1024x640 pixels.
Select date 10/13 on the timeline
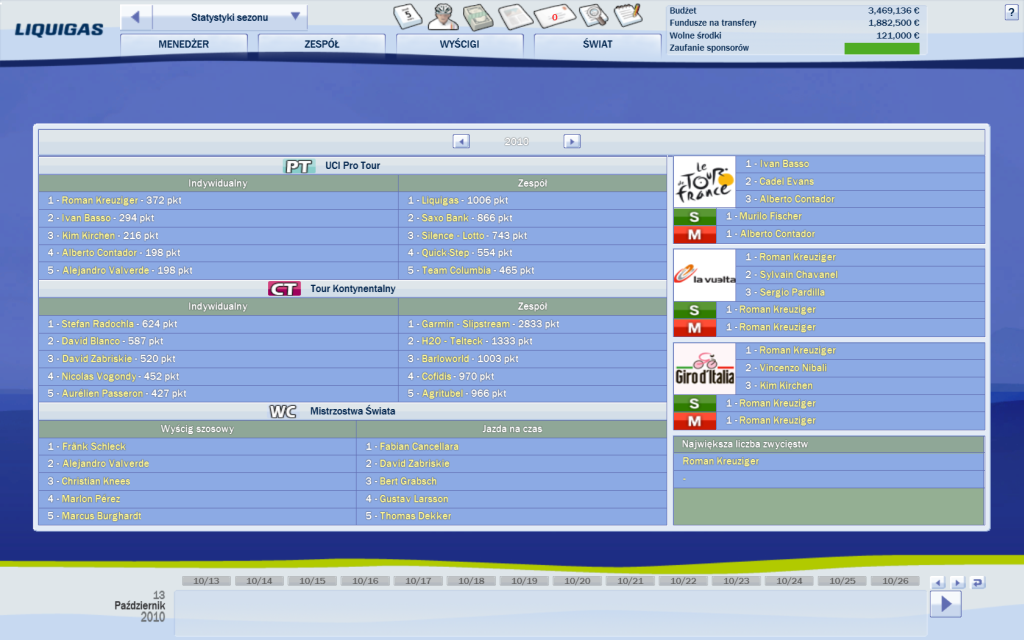pos(206,581)
